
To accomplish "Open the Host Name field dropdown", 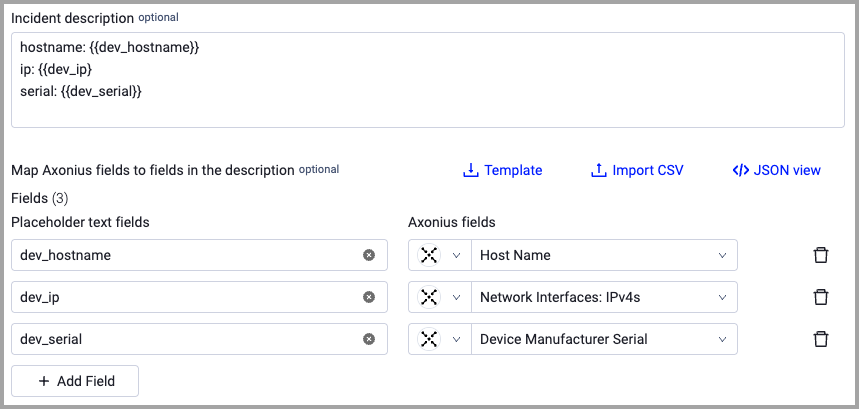I will [604, 255].
